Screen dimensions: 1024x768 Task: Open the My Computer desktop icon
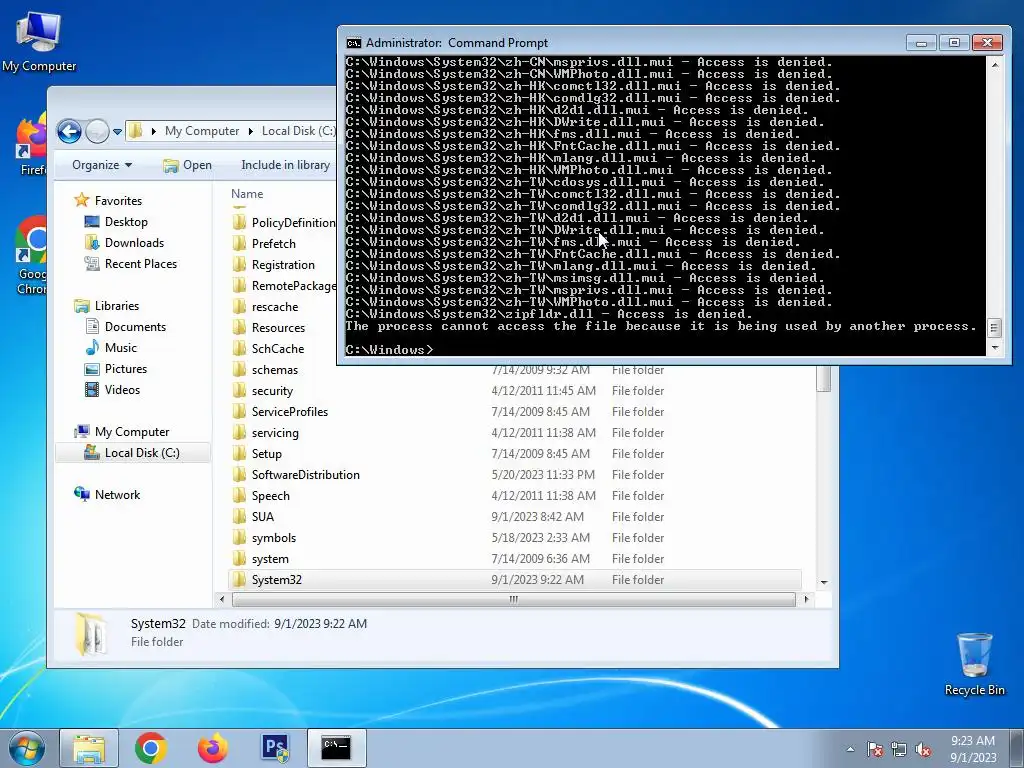(x=39, y=41)
